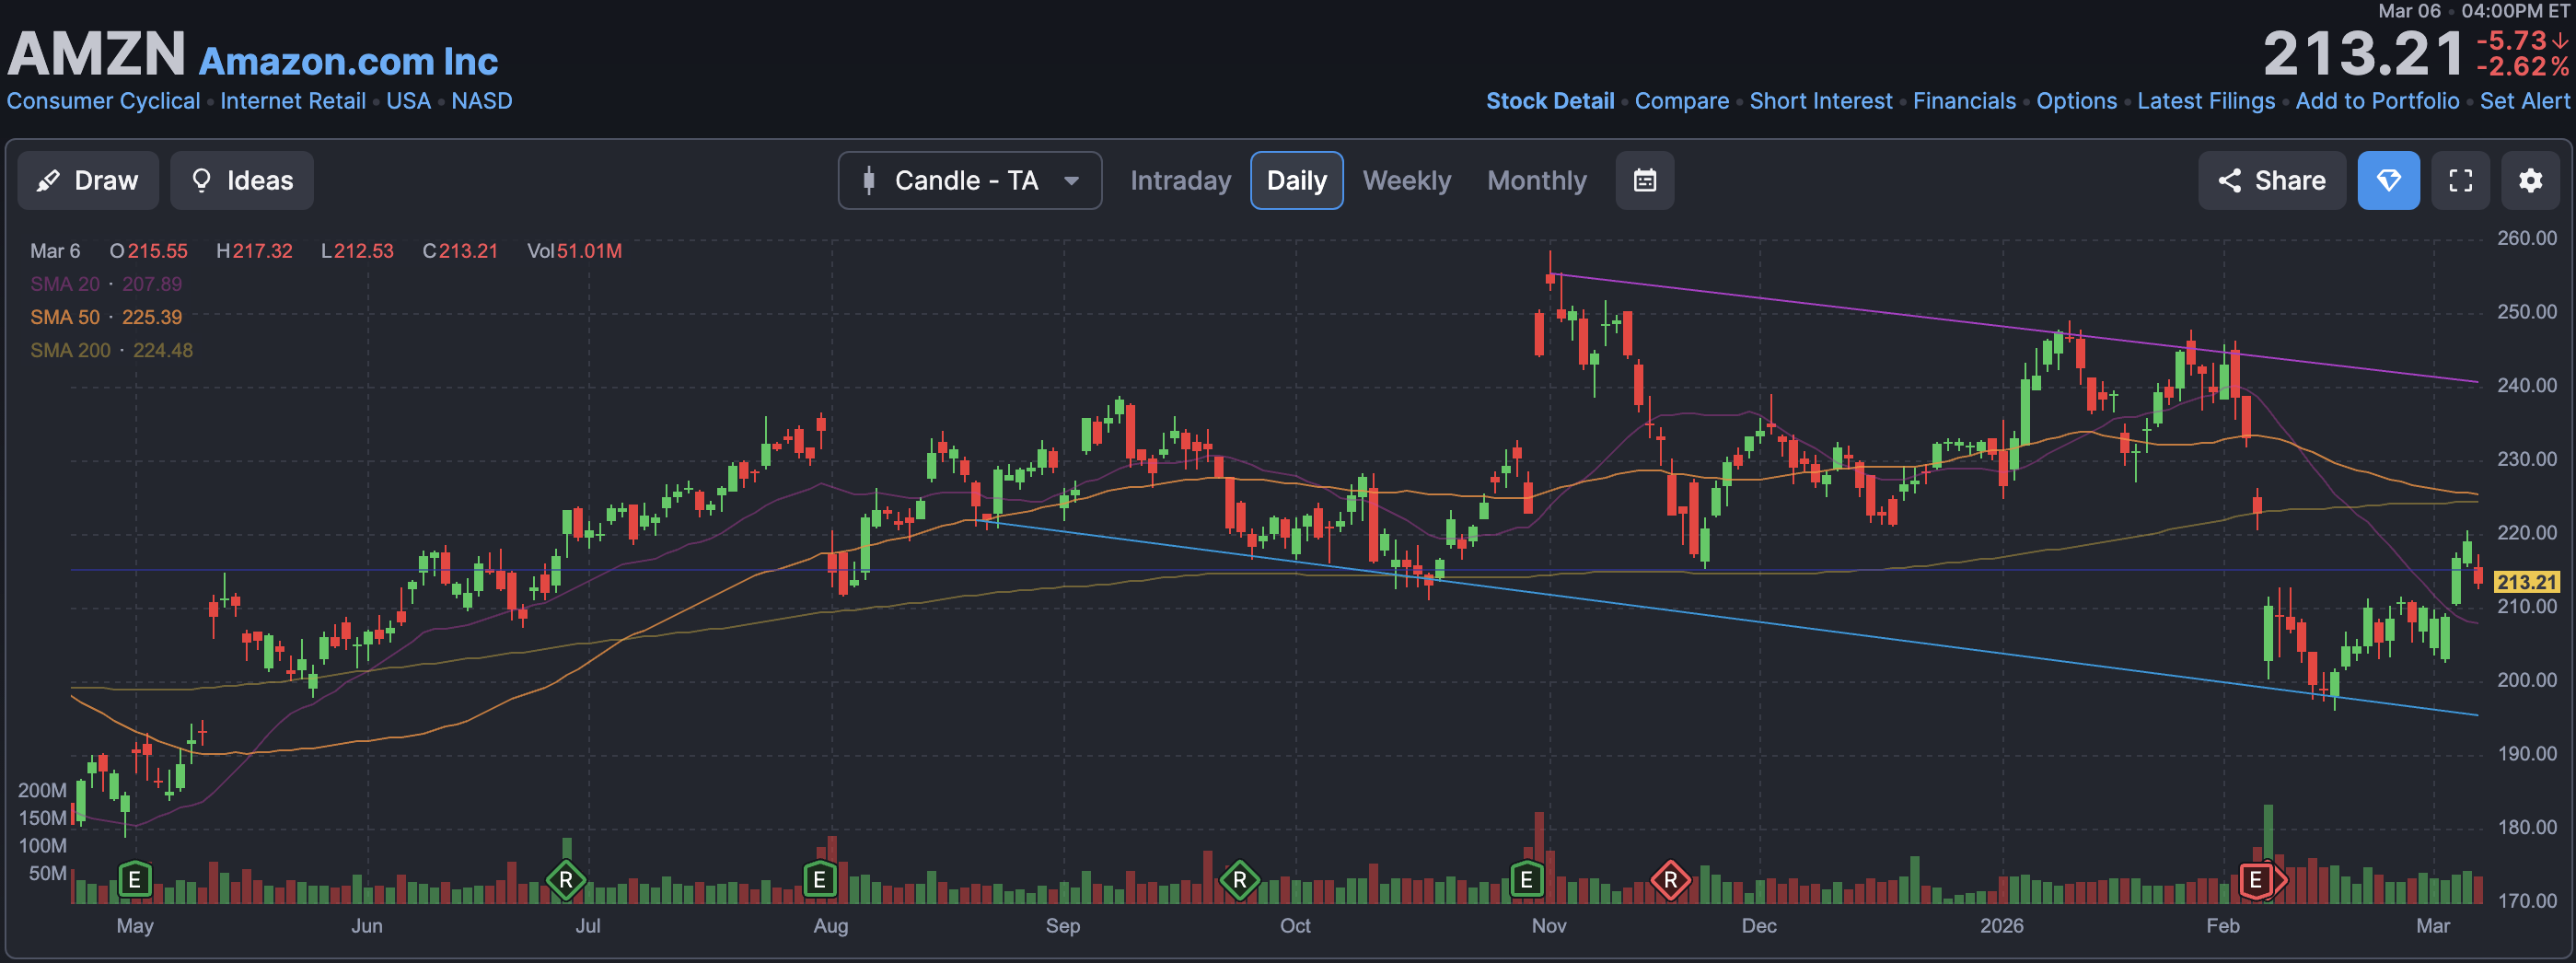
Task: Click the pencil icon in Draw button
Action: click(x=47, y=181)
